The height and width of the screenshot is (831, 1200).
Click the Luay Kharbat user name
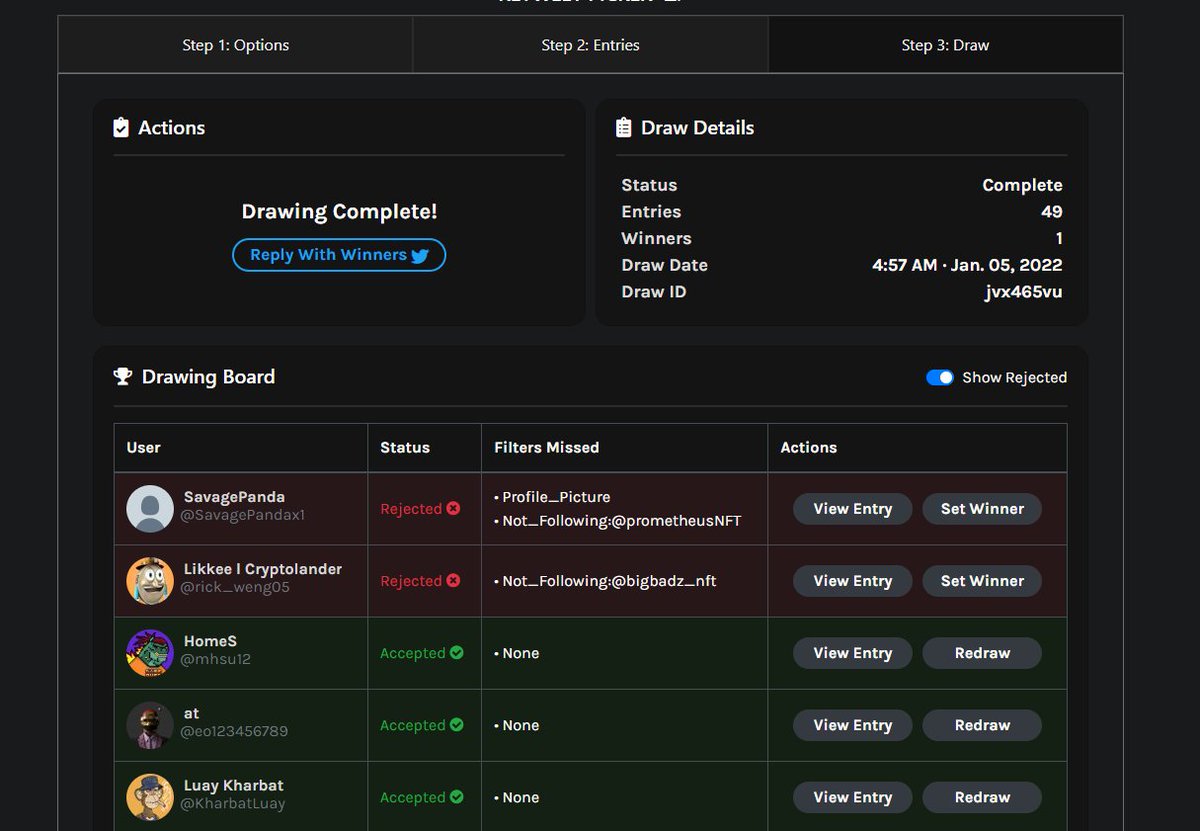tap(233, 785)
